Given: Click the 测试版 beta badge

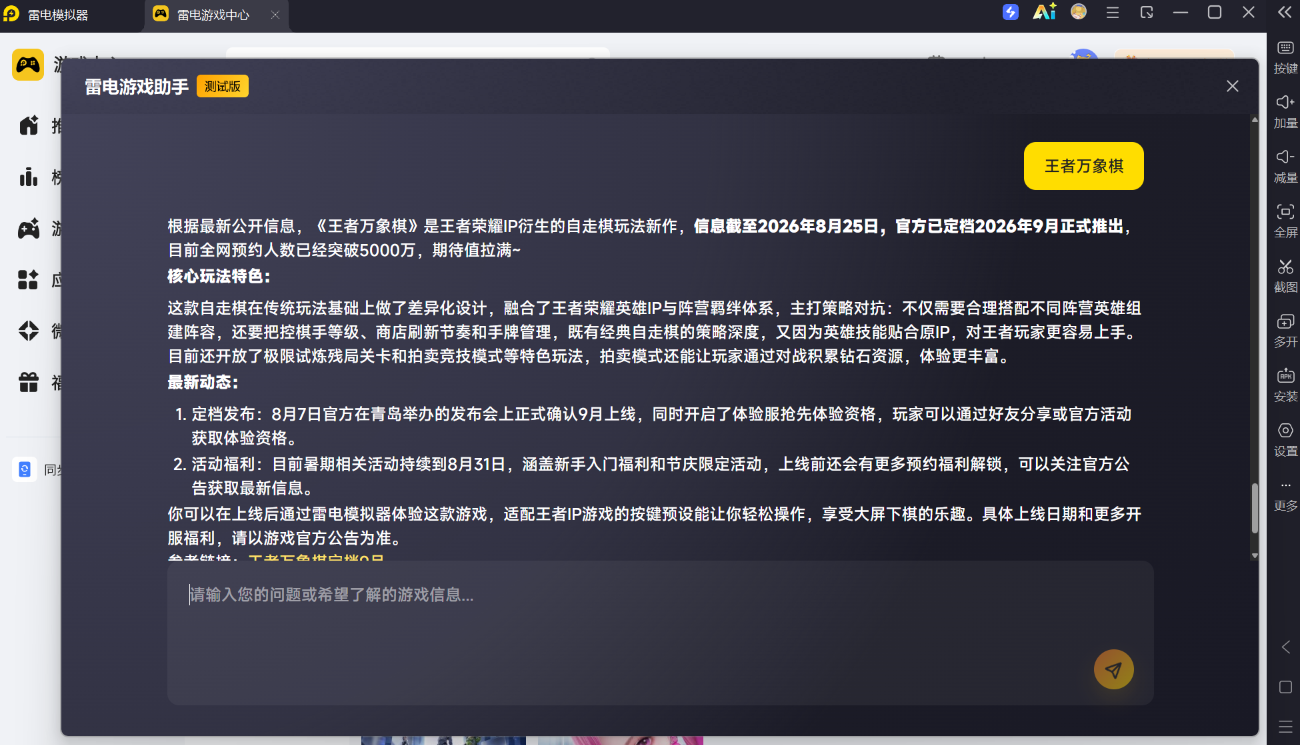Looking at the screenshot, I should [223, 86].
